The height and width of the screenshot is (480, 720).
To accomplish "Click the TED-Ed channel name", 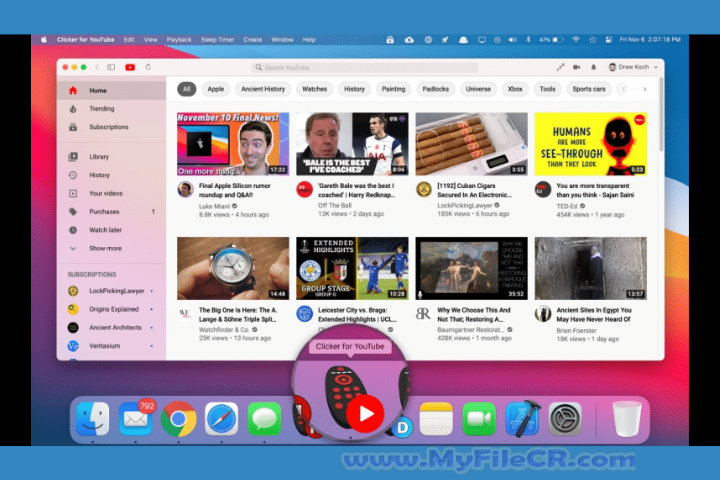I will point(567,206).
